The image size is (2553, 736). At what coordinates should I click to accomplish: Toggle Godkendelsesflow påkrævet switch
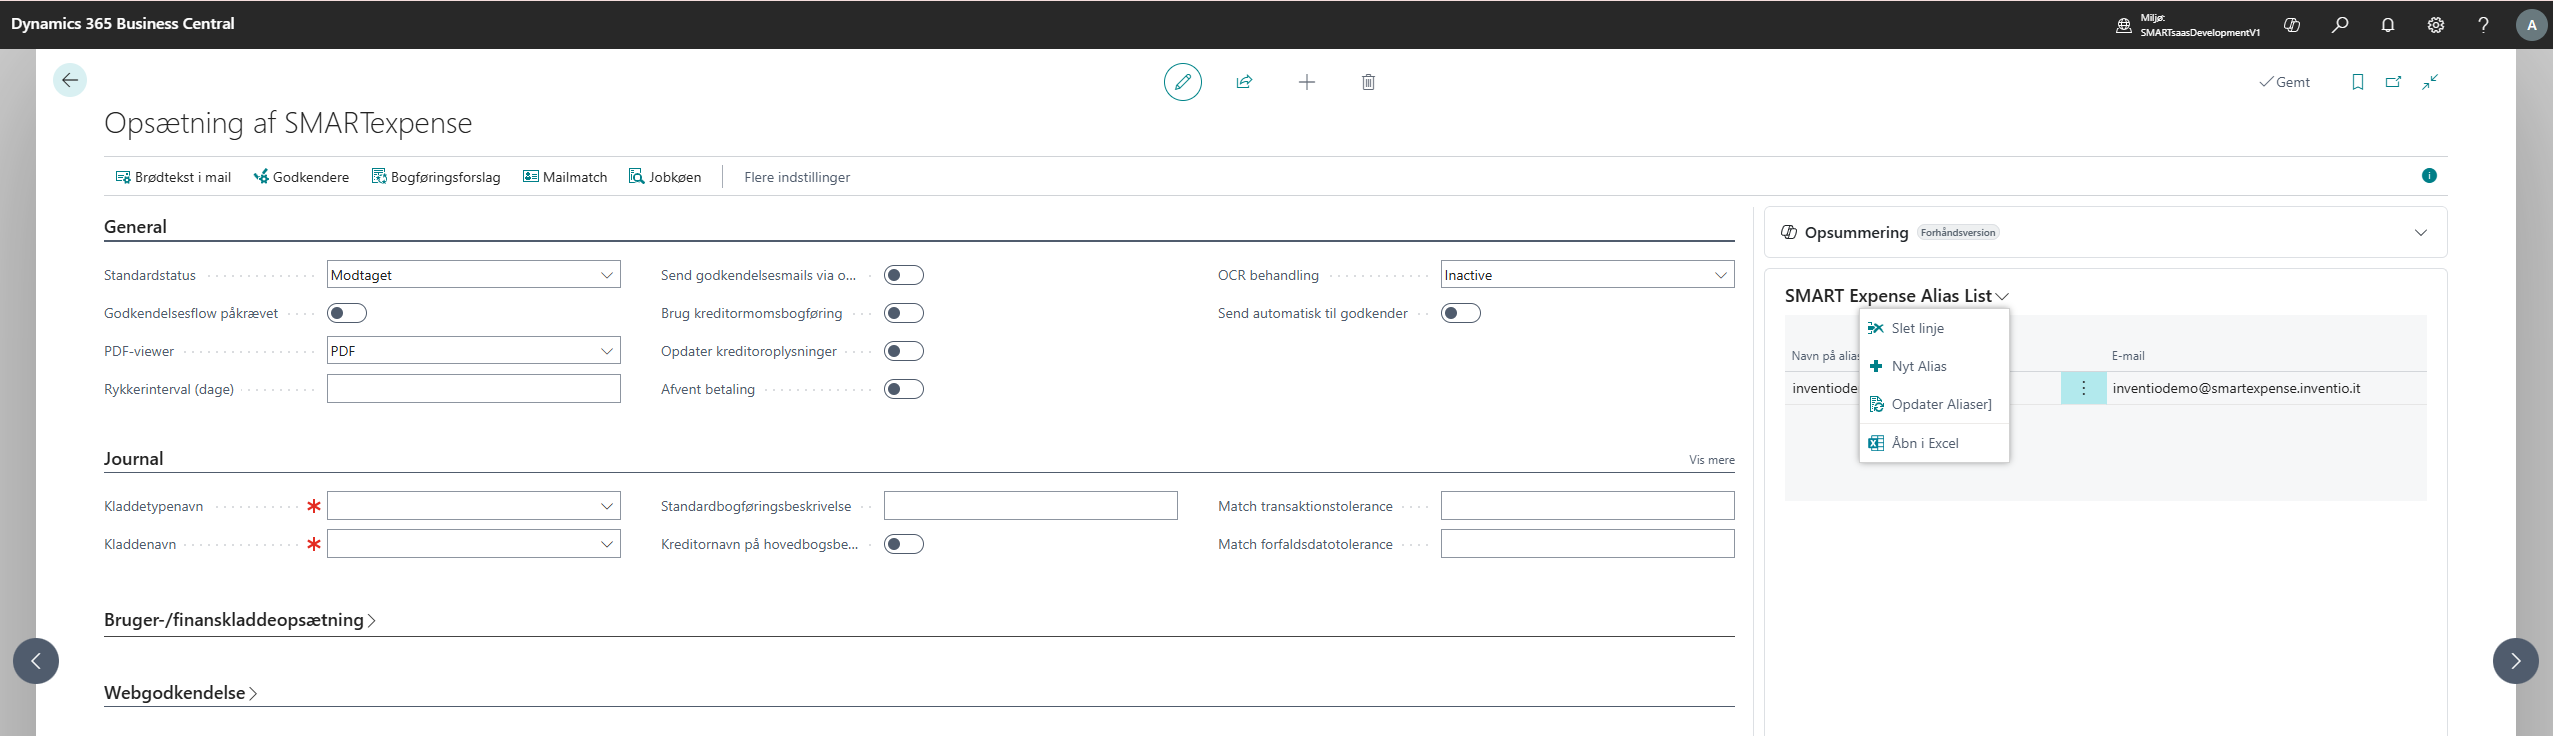(347, 313)
